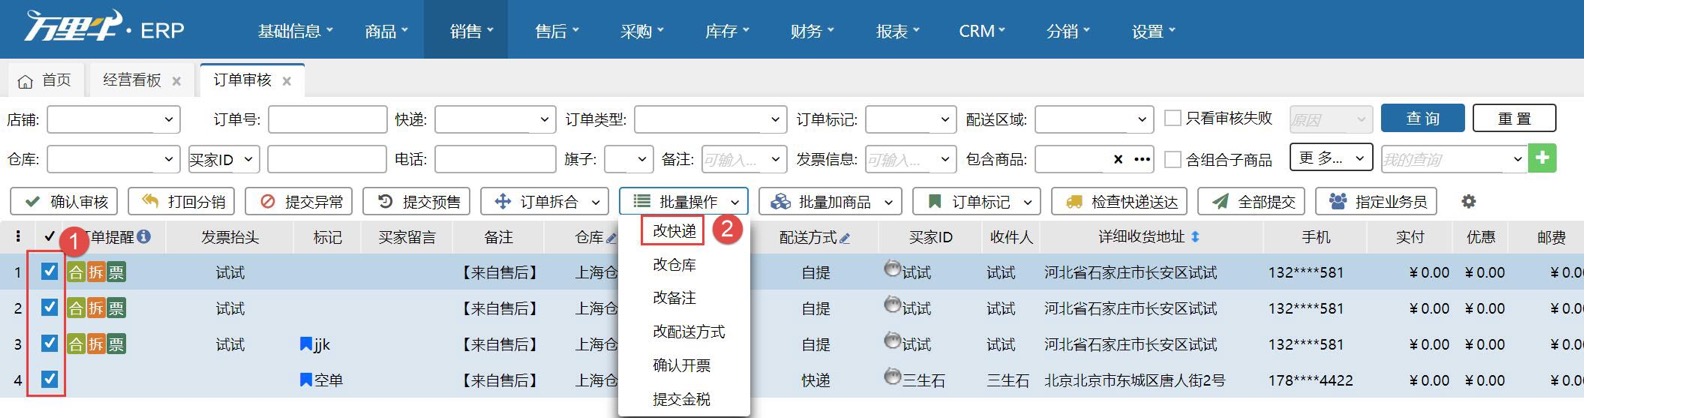Open the 旗子 dropdown
Image resolution: width=1691 pixels, height=418 pixels.
click(x=629, y=159)
